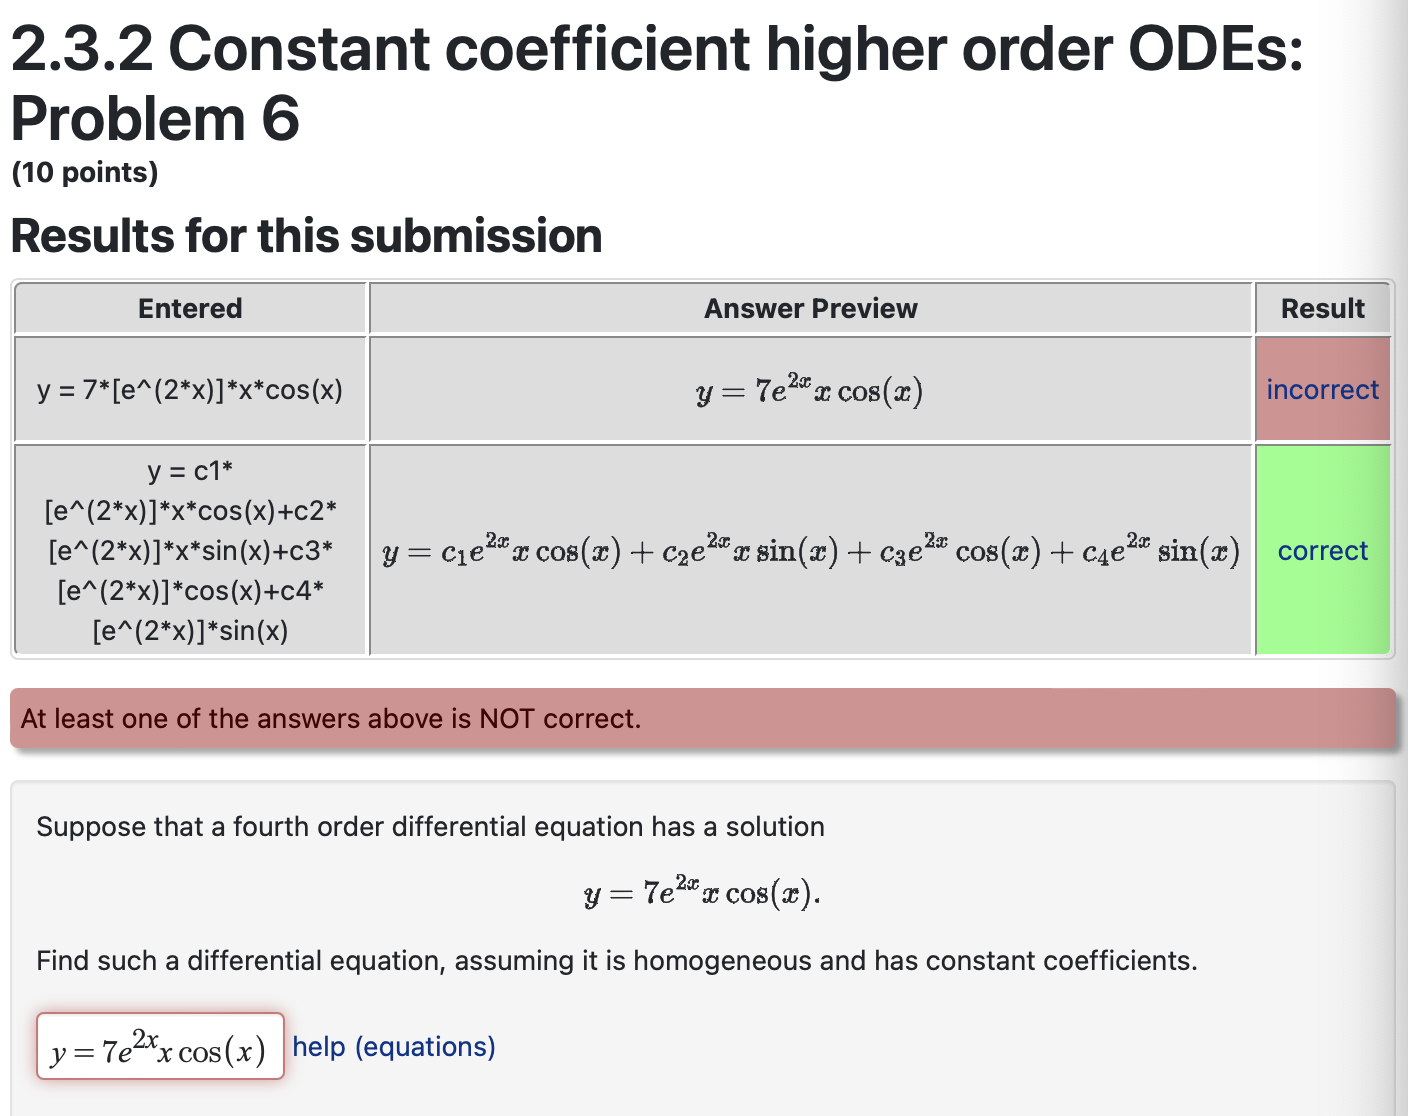Click the second entered answer with c1 through c4
Screen dimensions: 1408x1116
click(x=190, y=550)
